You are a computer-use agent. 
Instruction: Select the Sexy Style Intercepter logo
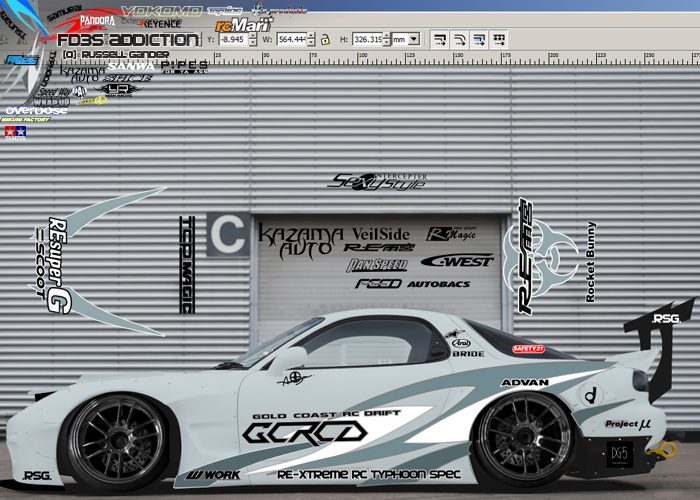378,182
